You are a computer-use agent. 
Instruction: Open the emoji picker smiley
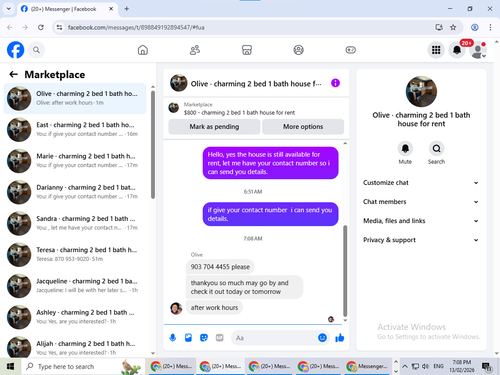(x=322, y=338)
